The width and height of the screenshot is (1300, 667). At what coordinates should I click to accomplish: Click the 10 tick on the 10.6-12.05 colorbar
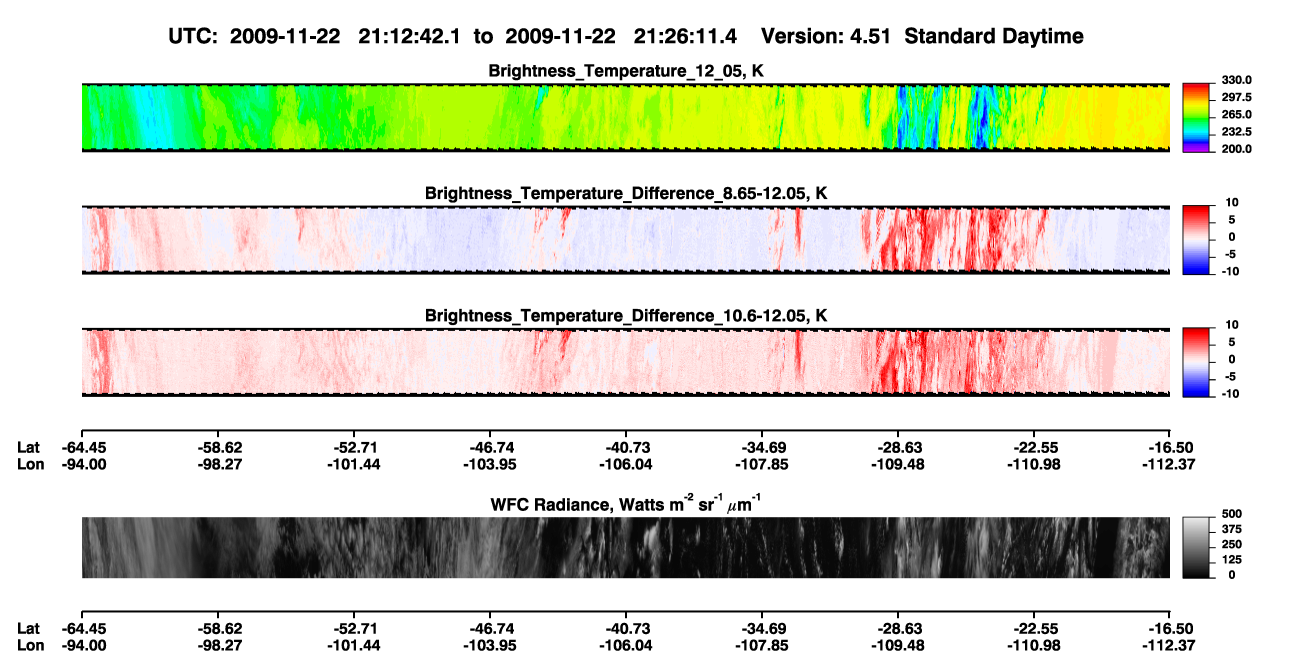[x=1231, y=325]
